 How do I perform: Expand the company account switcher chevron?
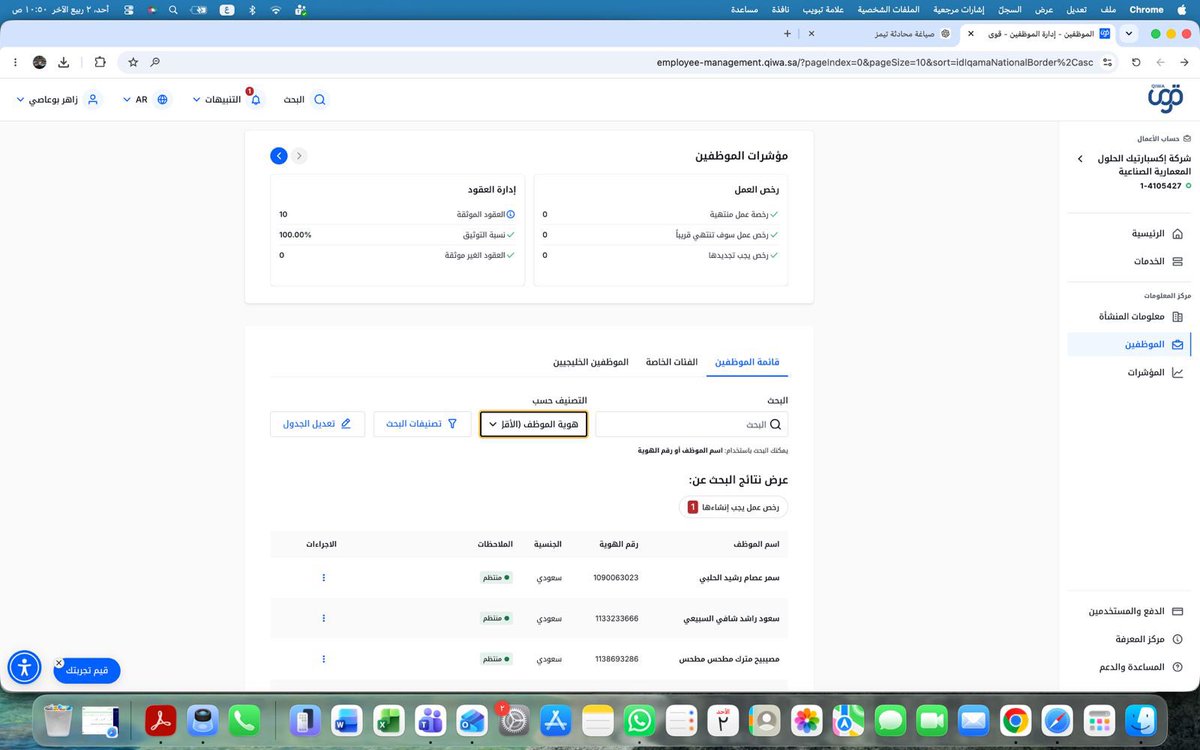click(1079, 159)
